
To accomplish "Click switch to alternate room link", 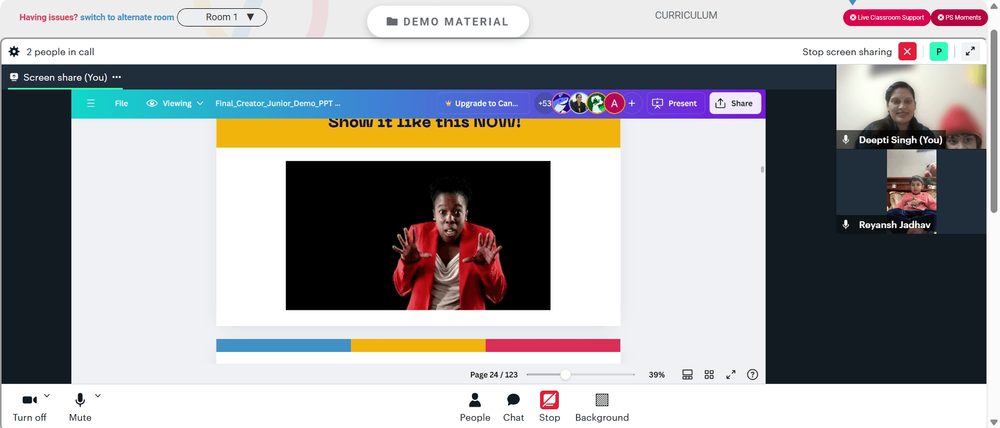I will pos(127,17).
